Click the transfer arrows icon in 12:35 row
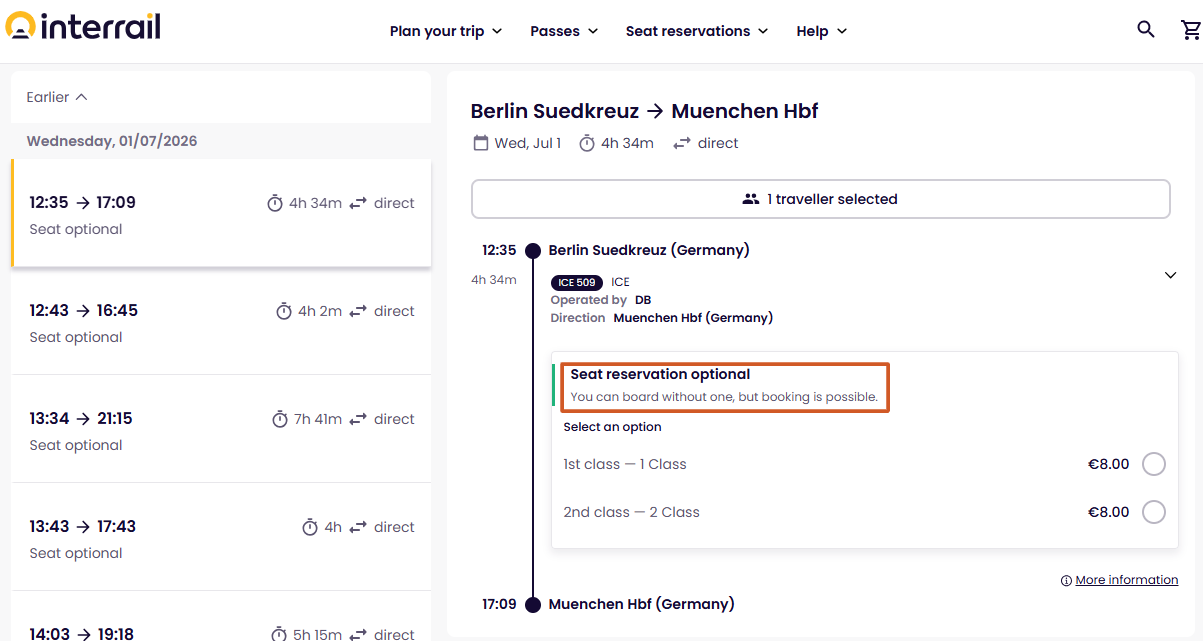 point(358,203)
